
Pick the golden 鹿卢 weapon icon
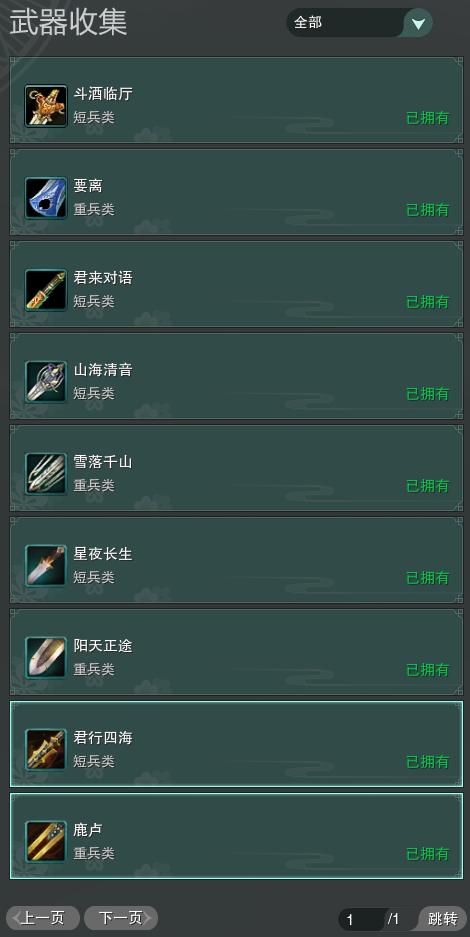pos(46,842)
